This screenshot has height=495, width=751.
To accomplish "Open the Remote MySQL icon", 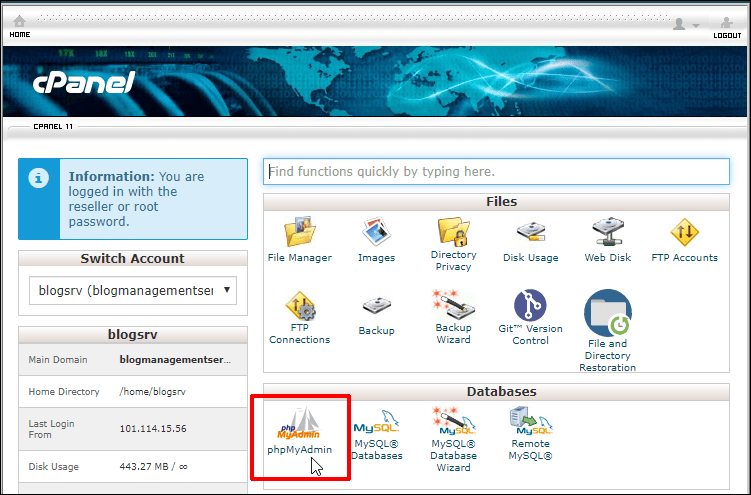I will pyautogui.click(x=531, y=421).
